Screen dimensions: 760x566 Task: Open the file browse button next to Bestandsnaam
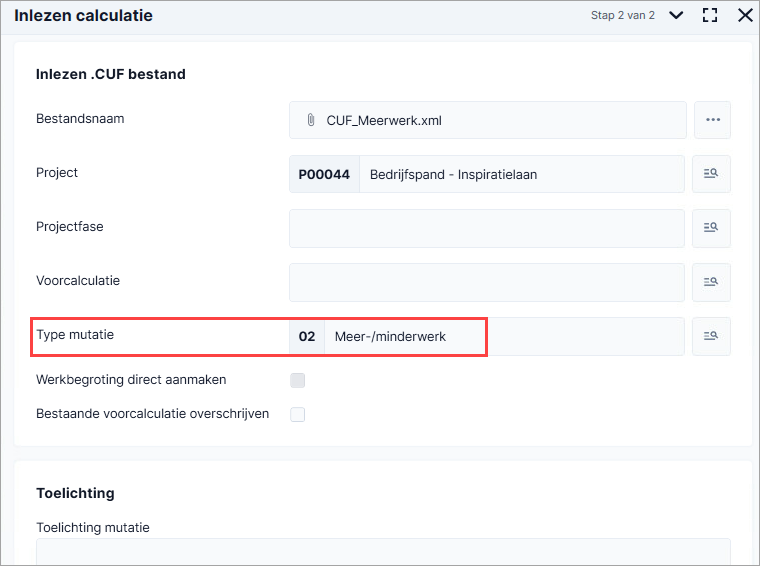pyautogui.click(x=712, y=120)
